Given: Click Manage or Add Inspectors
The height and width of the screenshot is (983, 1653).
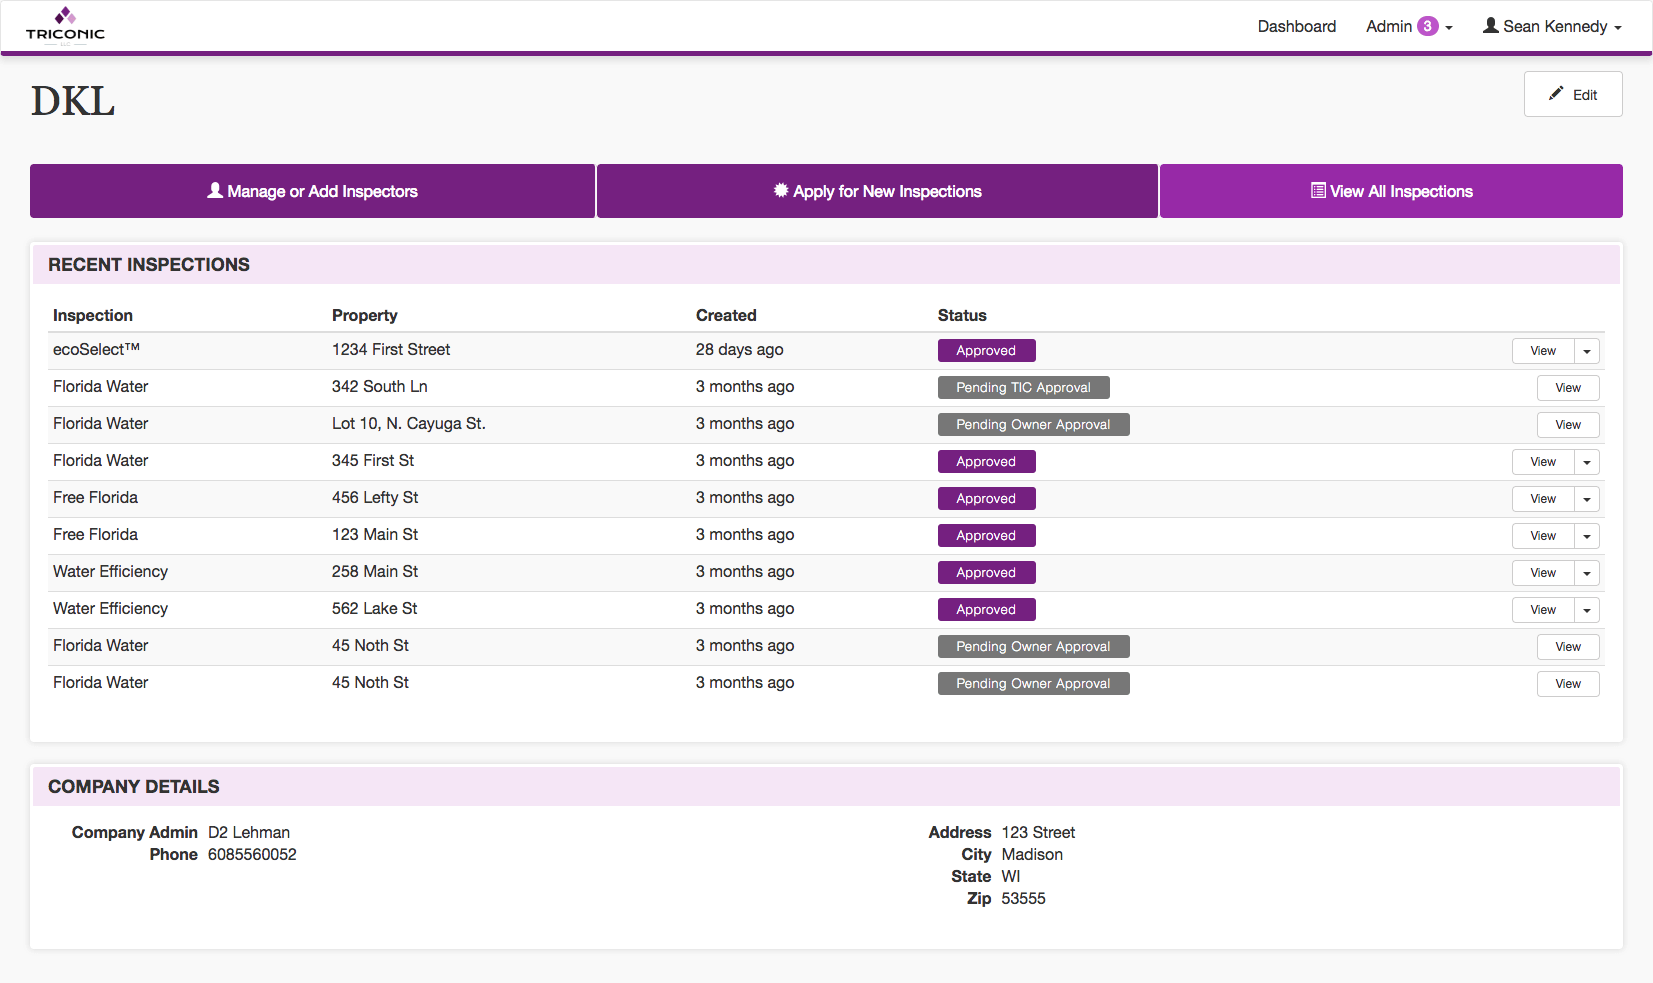Looking at the screenshot, I should 312,191.
